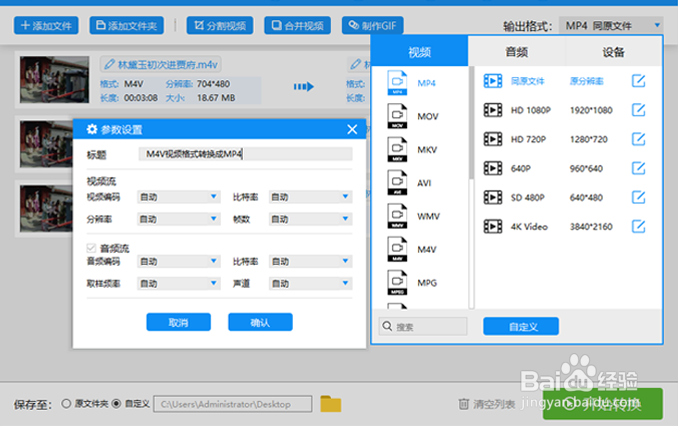
Task: Switch to the 设备 tab
Action: 614,52
